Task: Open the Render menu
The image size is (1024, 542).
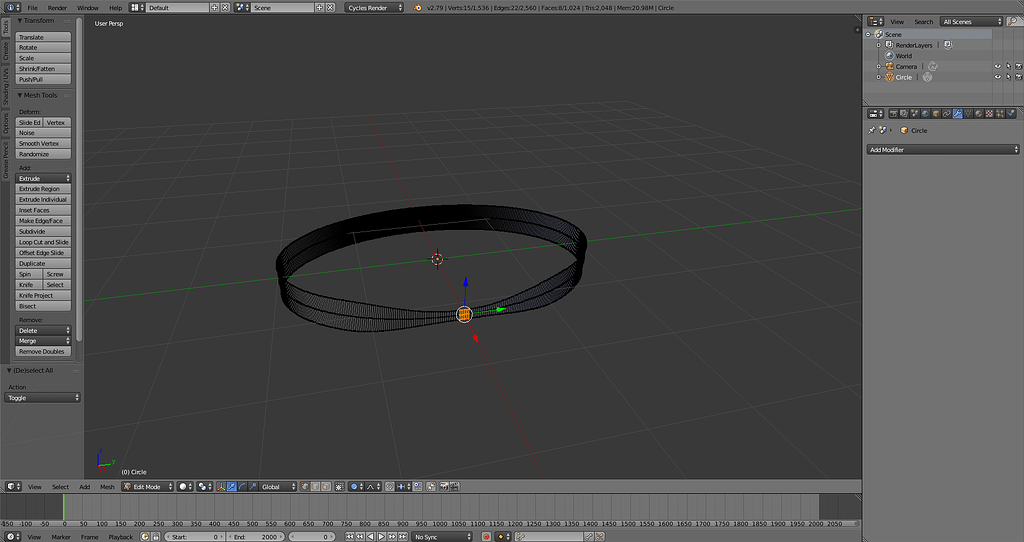Action: [57, 8]
